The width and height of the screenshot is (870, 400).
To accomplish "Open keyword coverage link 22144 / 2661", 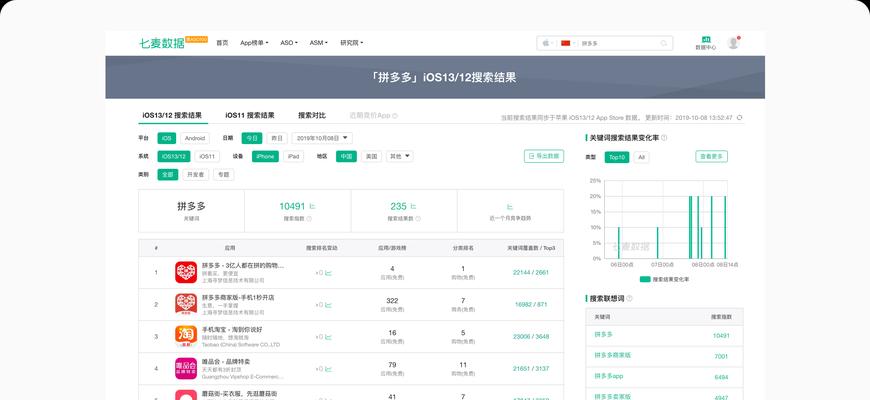I will tap(531, 272).
